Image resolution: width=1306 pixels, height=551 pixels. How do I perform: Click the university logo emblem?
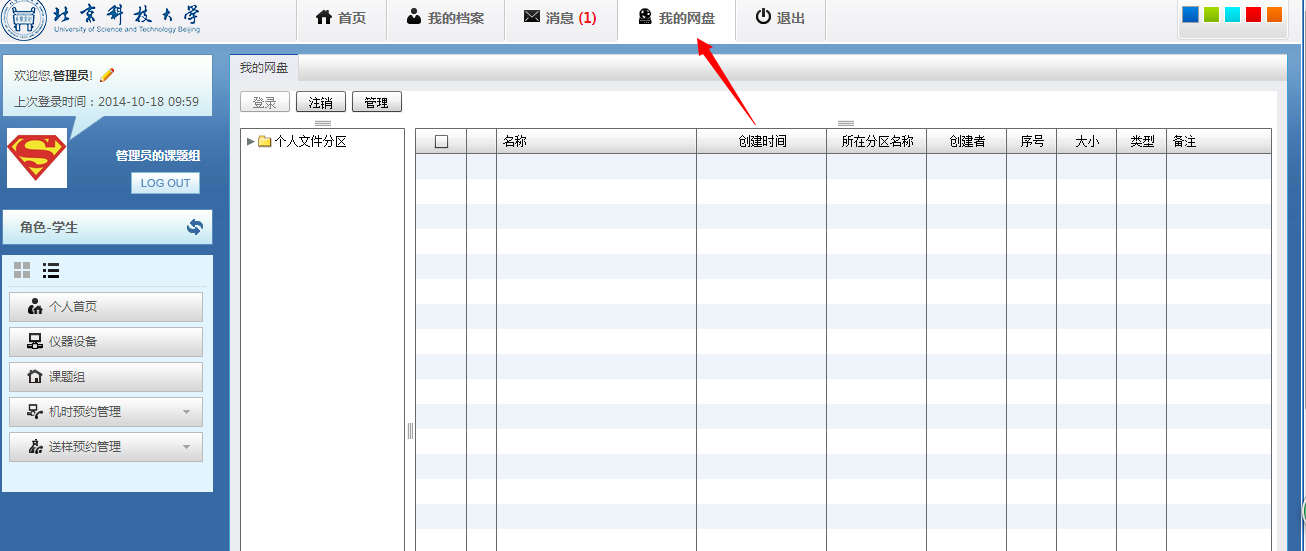coord(22,20)
